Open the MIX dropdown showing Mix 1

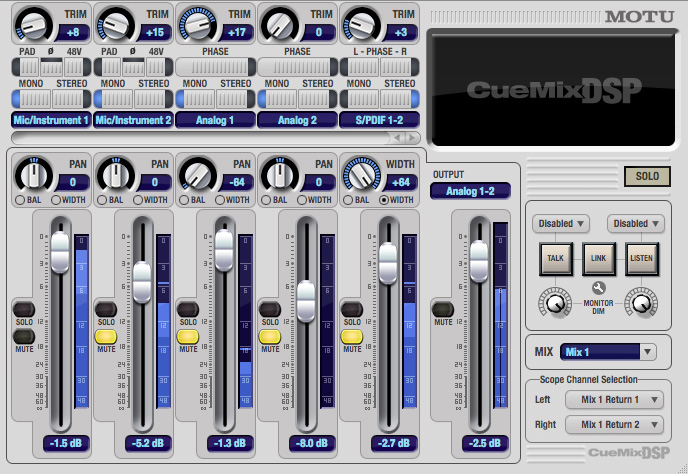tap(608, 351)
